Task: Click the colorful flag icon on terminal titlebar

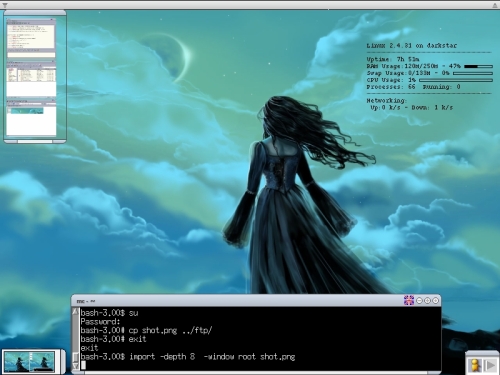Action: 409,300
